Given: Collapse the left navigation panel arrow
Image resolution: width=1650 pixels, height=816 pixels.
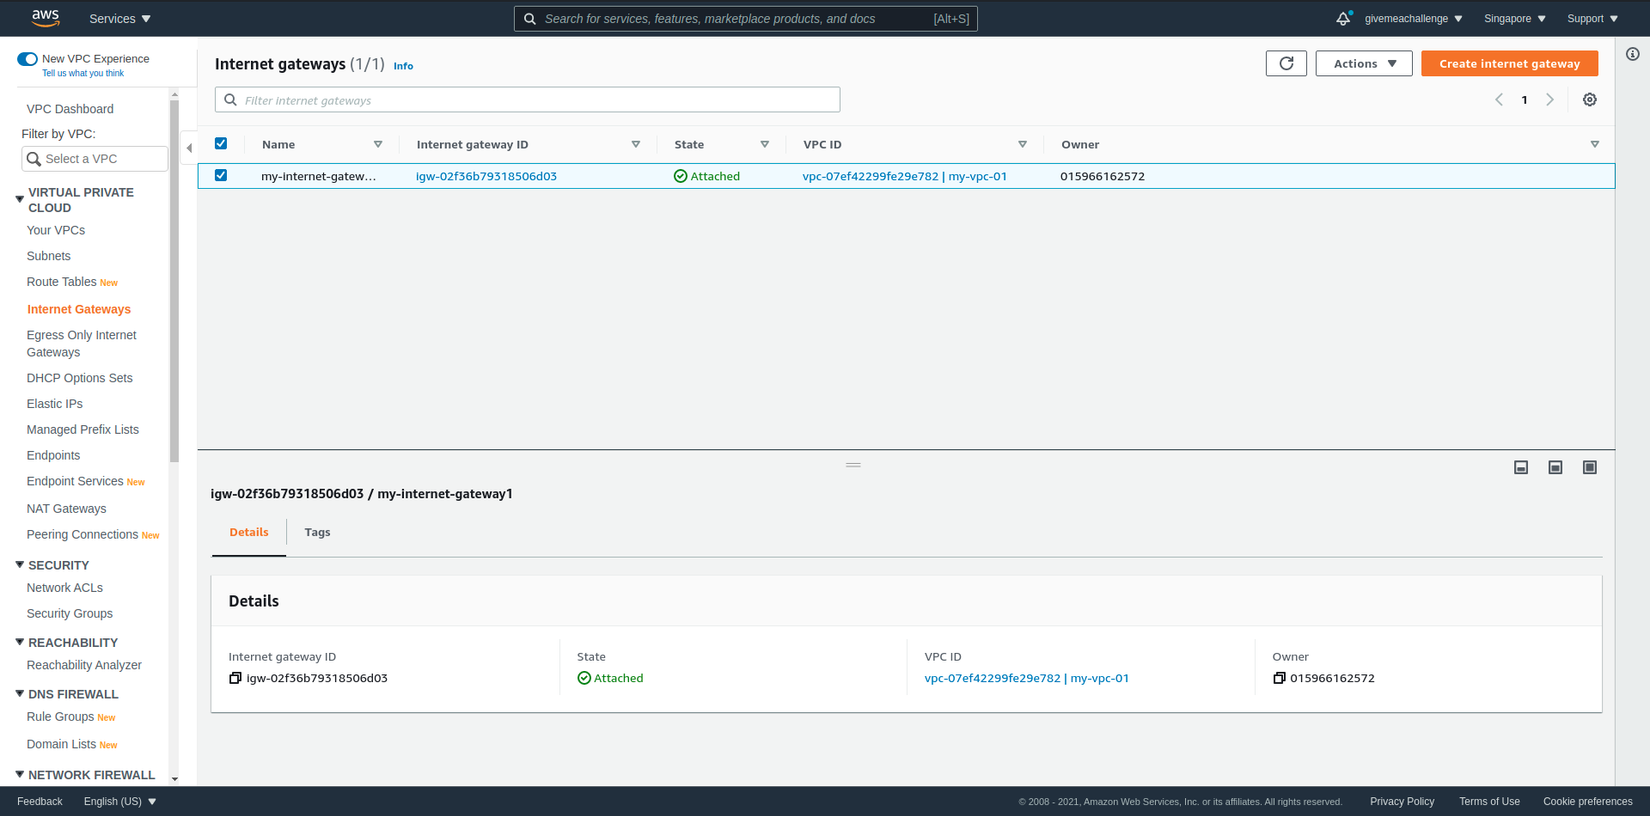Looking at the screenshot, I should coord(189,148).
